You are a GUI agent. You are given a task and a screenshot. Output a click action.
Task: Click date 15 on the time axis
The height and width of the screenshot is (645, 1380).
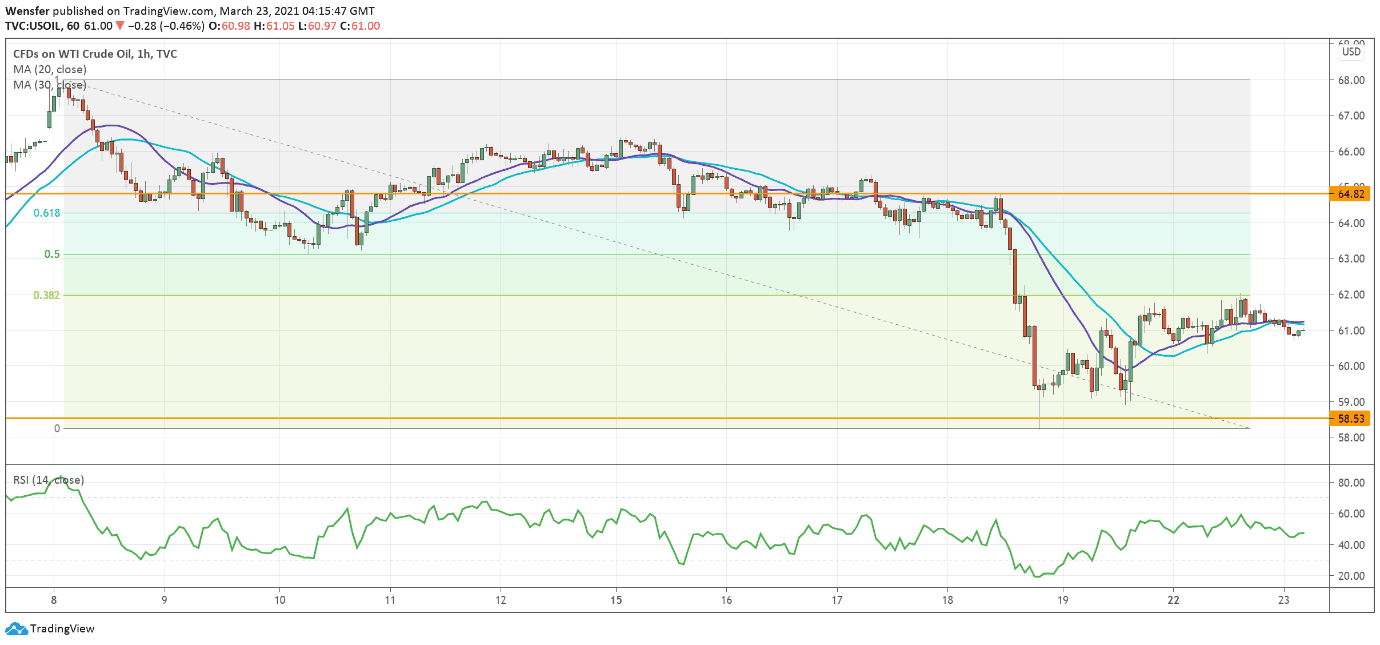tap(615, 600)
